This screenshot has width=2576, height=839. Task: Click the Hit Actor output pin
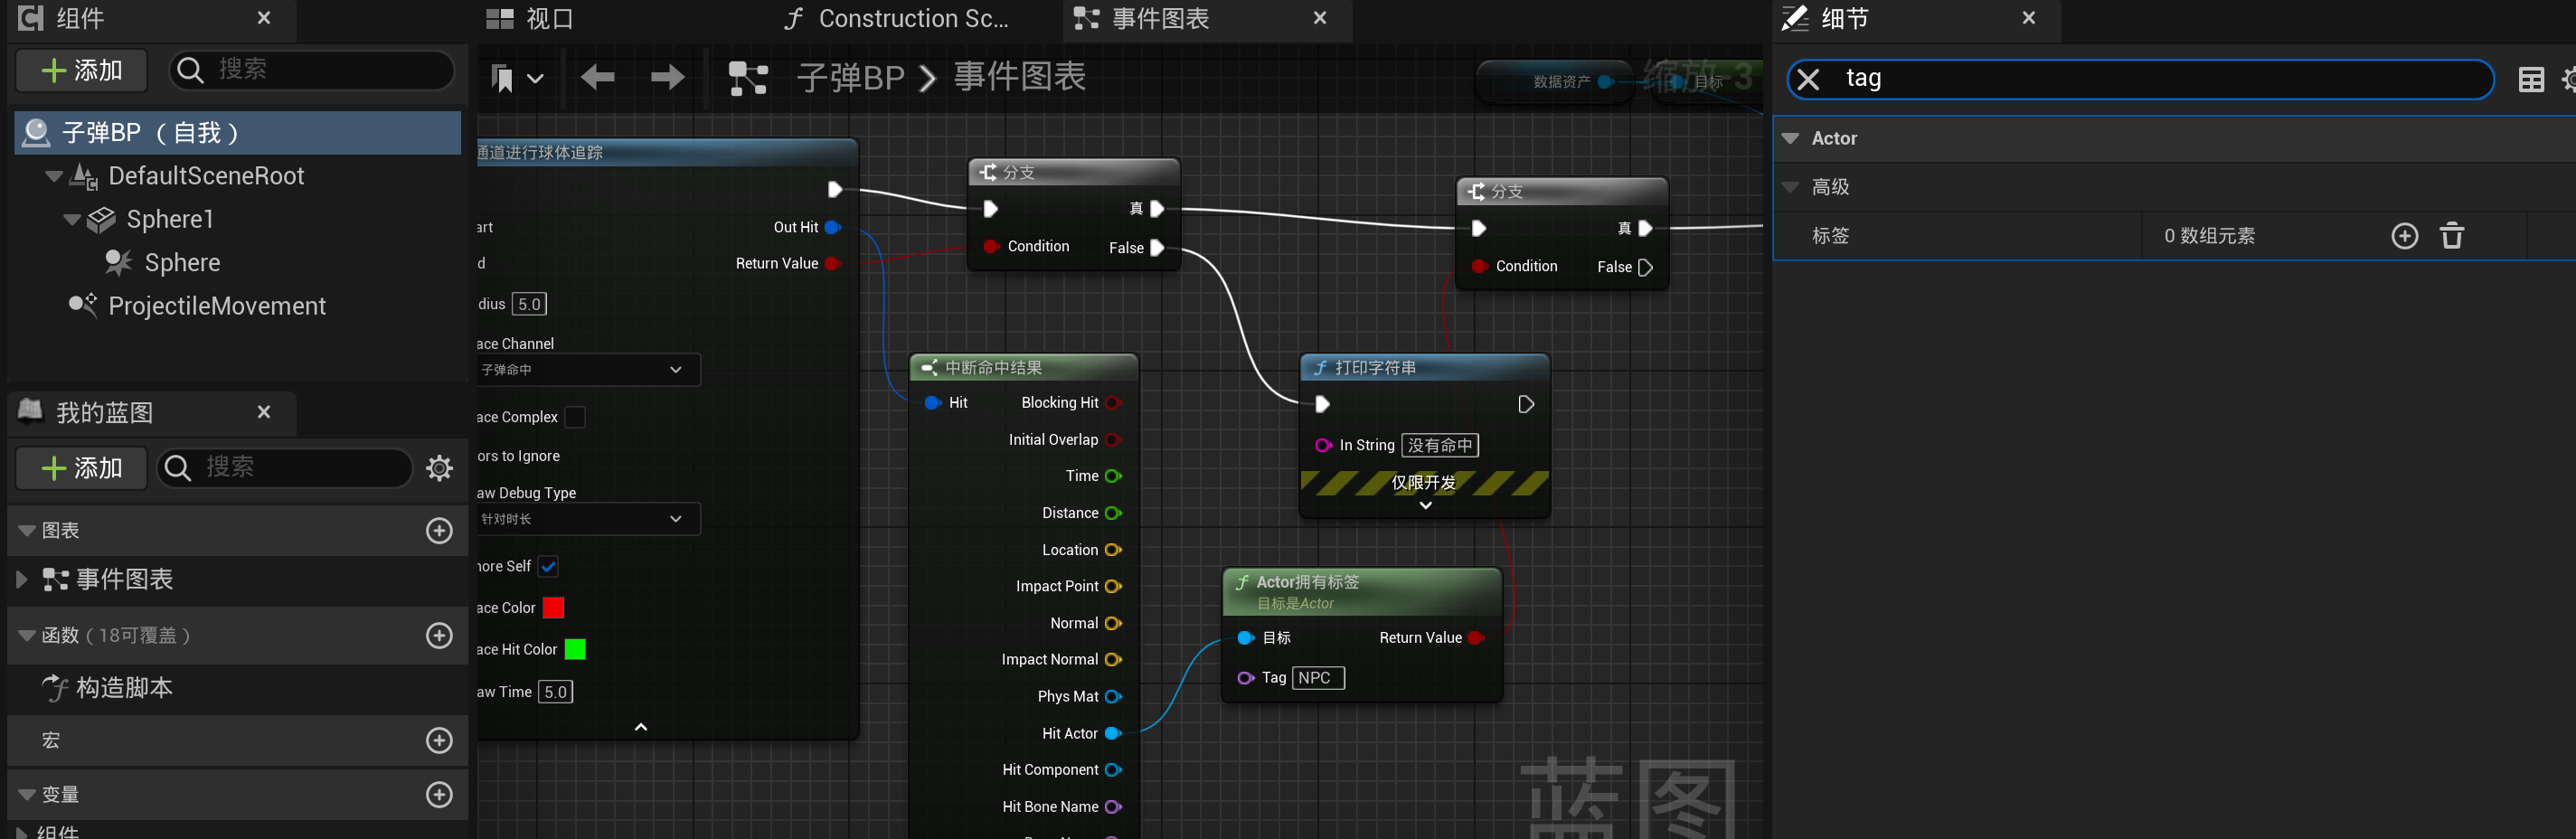click(1113, 734)
